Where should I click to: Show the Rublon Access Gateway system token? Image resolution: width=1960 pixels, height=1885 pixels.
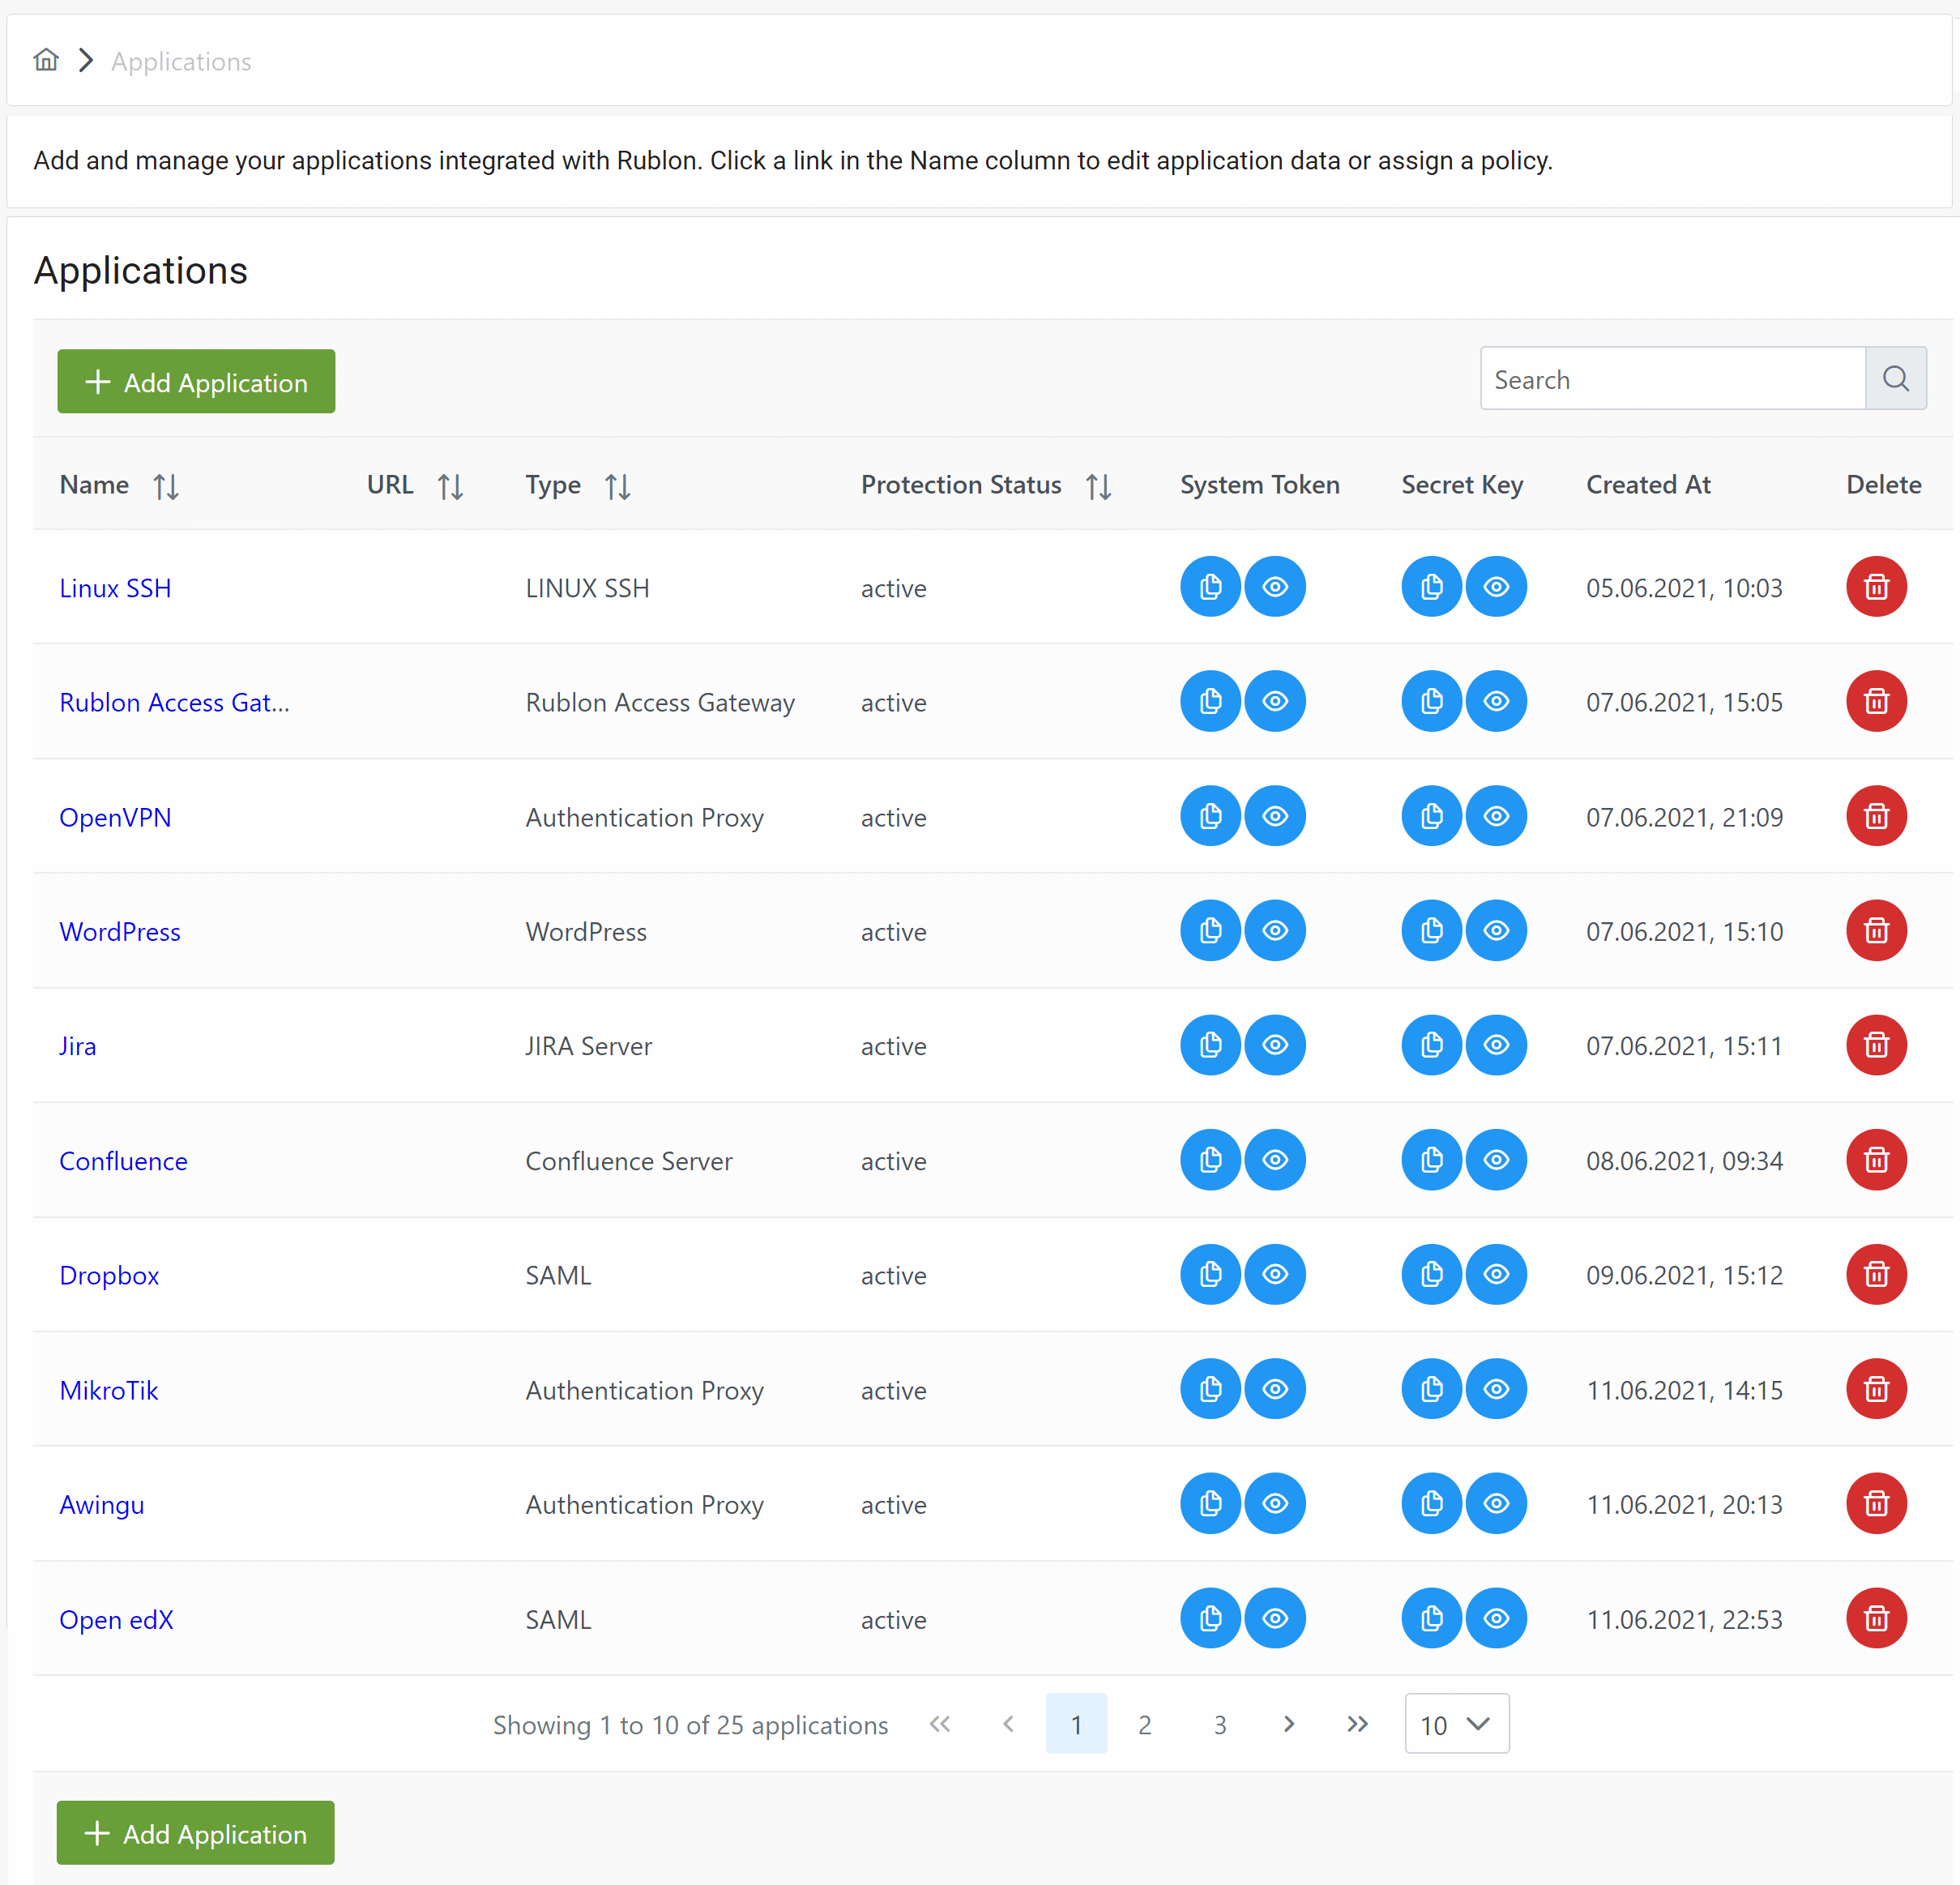[x=1274, y=702]
